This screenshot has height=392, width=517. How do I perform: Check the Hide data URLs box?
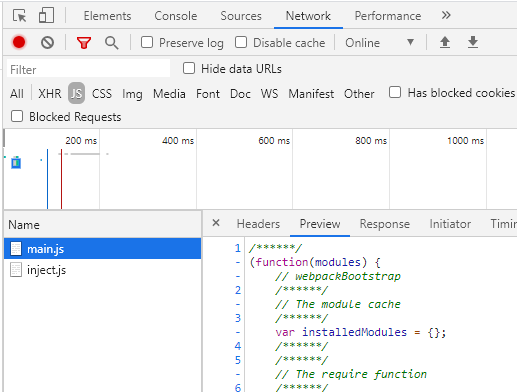coord(189,68)
